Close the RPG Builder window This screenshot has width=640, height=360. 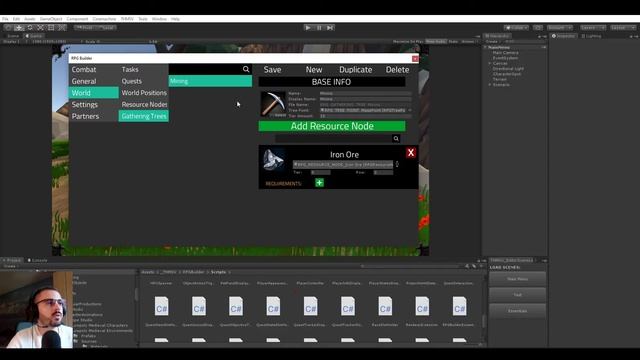tap(415, 59)
